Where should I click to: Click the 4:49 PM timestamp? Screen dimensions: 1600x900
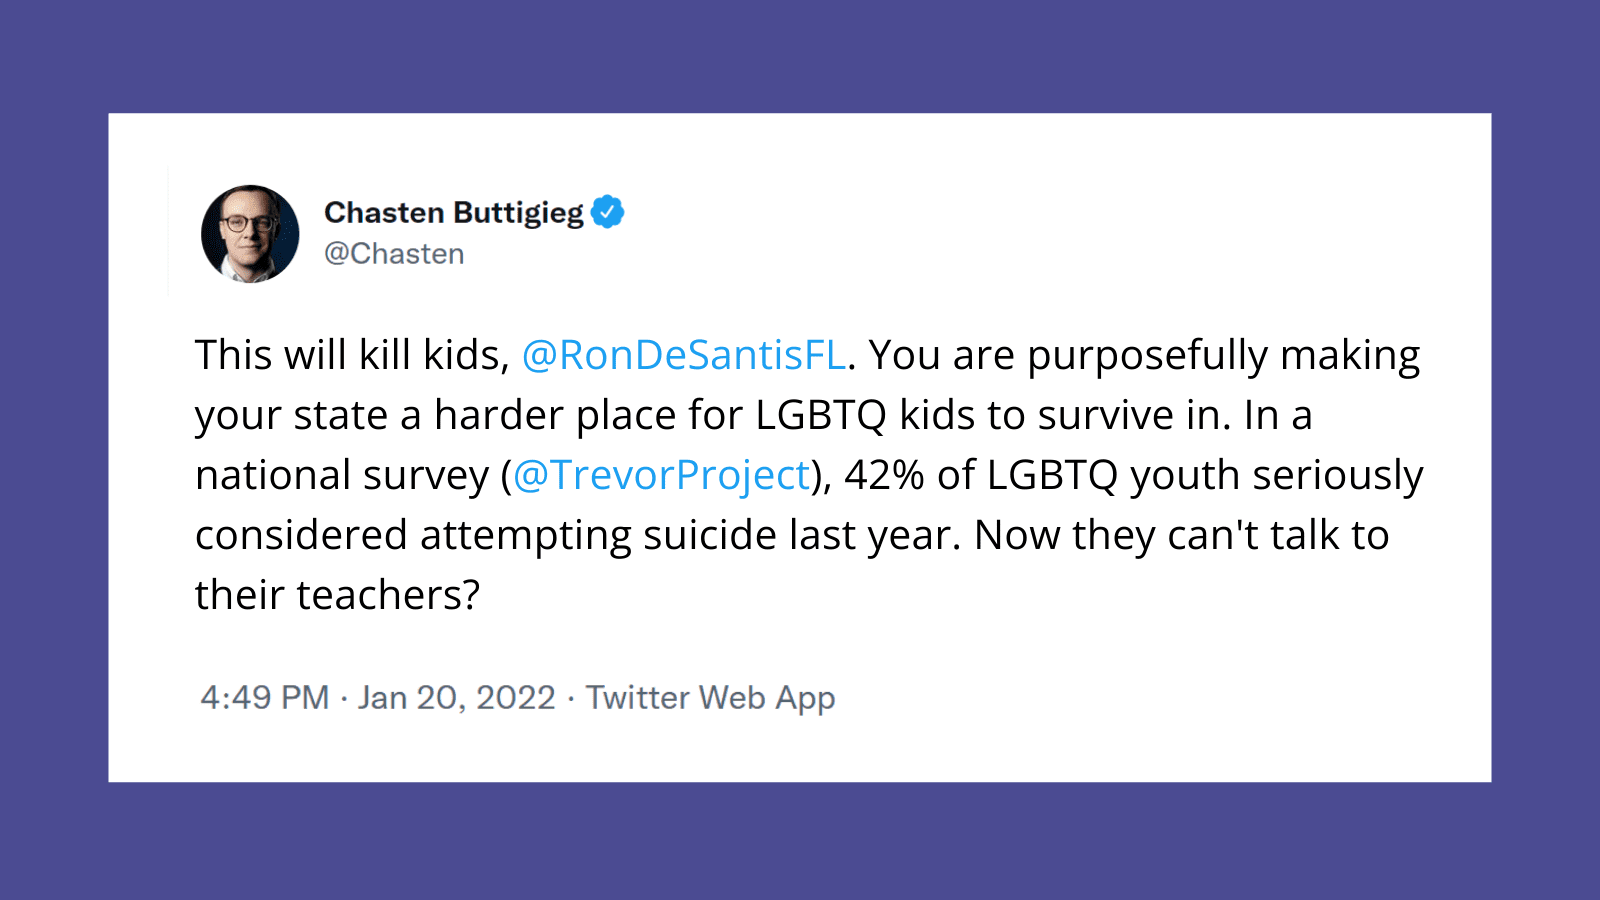265,697
